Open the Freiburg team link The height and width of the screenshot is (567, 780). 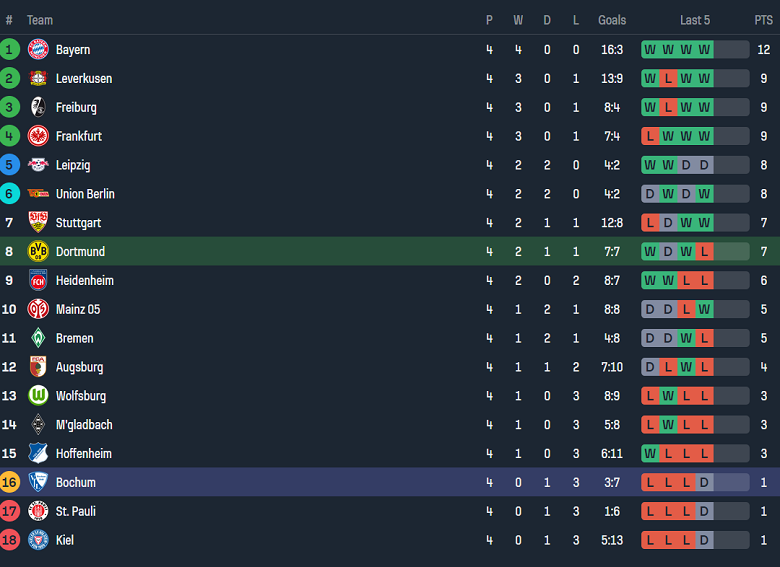(x=76, y=107)
